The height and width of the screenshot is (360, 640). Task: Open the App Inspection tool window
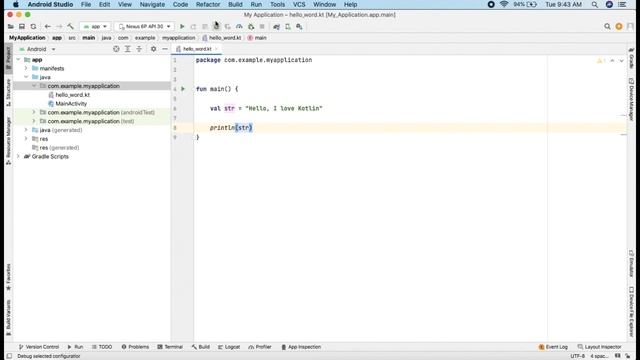click(301, 347)
